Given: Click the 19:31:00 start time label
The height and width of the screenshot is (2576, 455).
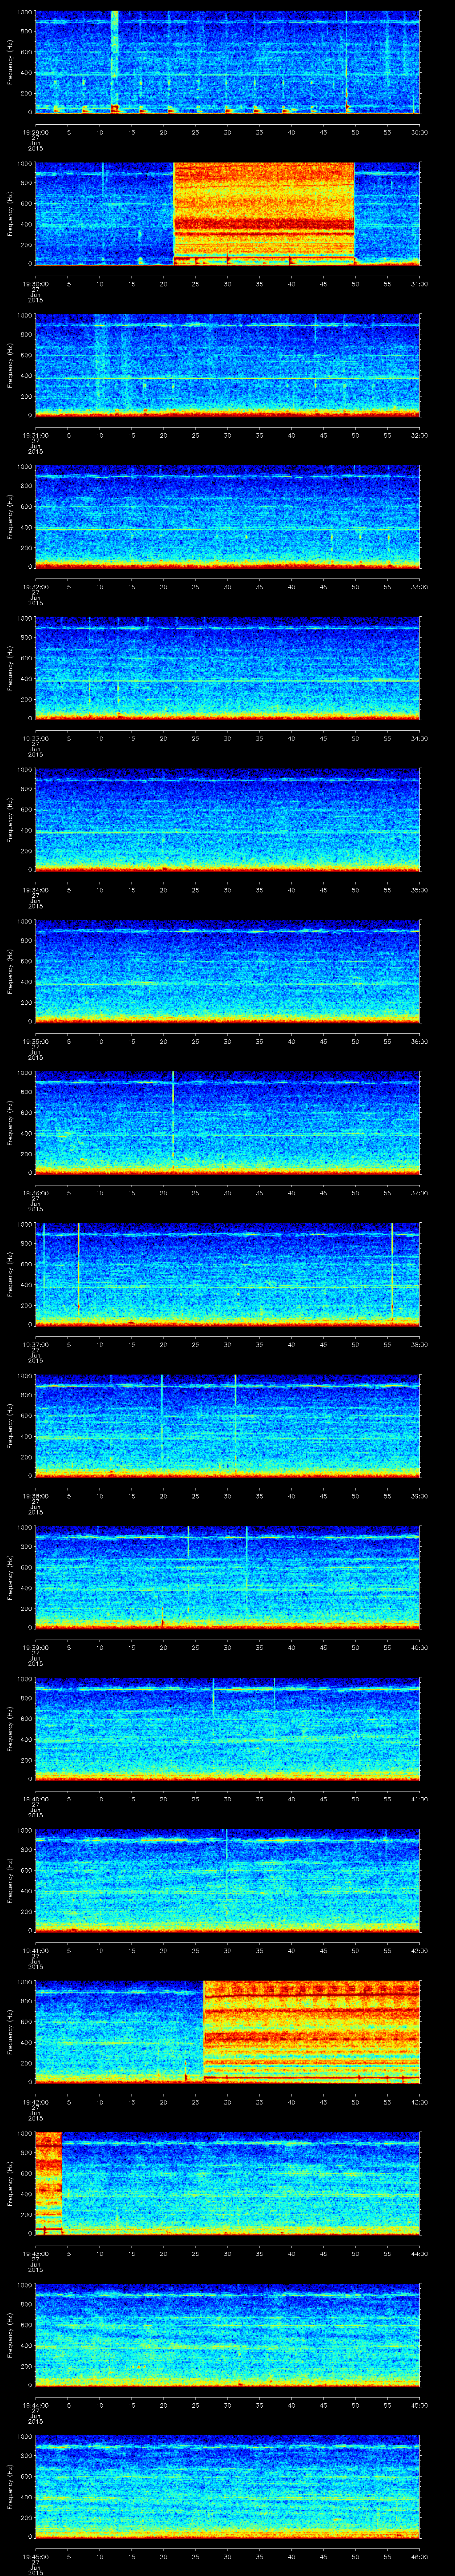Looking at the screenshot, I should point(35,435).
